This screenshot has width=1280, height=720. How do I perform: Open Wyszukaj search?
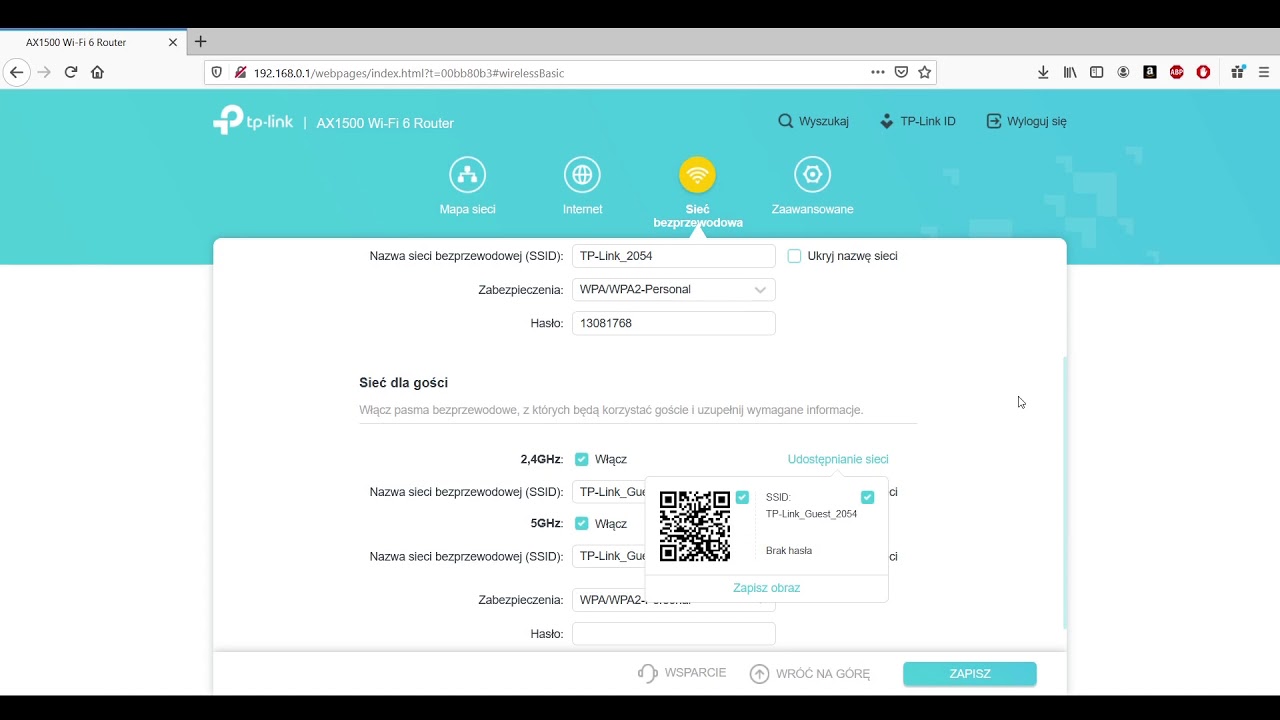[813, 121]
